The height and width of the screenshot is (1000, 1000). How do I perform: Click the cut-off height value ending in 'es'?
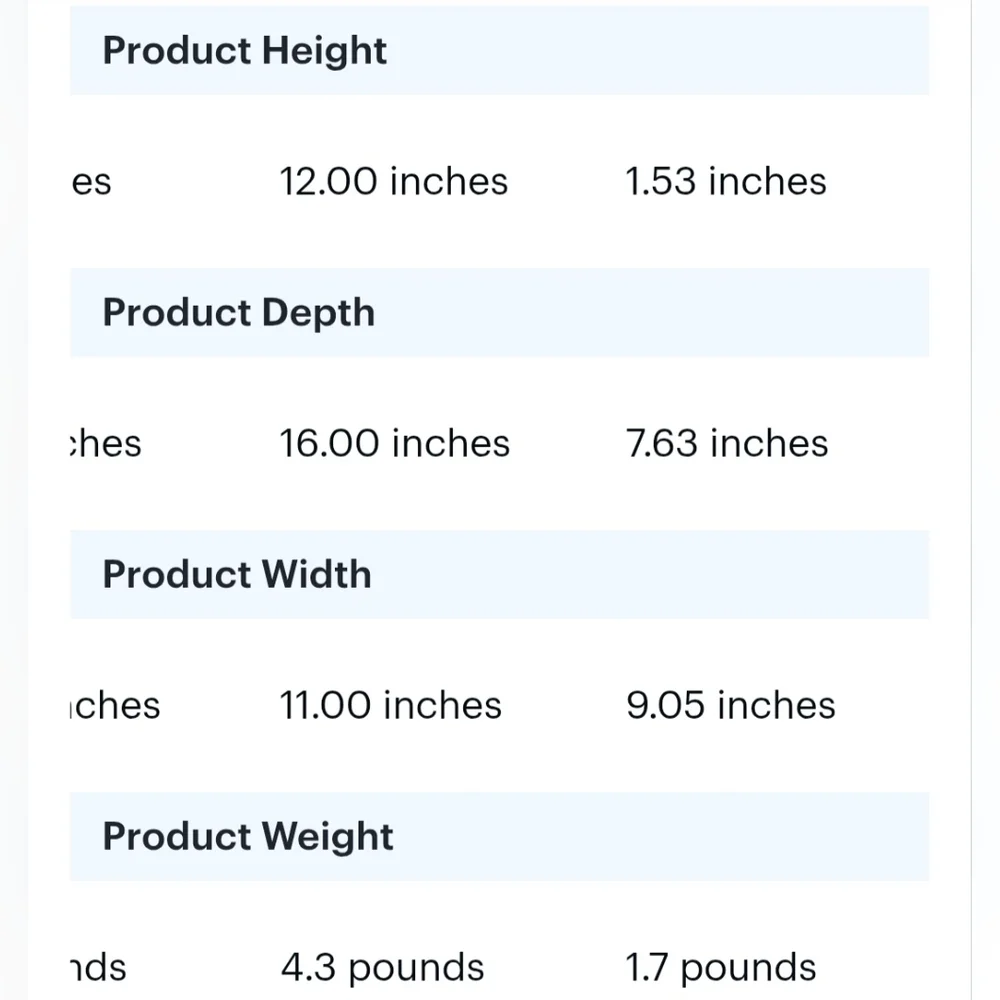(91, 182)
